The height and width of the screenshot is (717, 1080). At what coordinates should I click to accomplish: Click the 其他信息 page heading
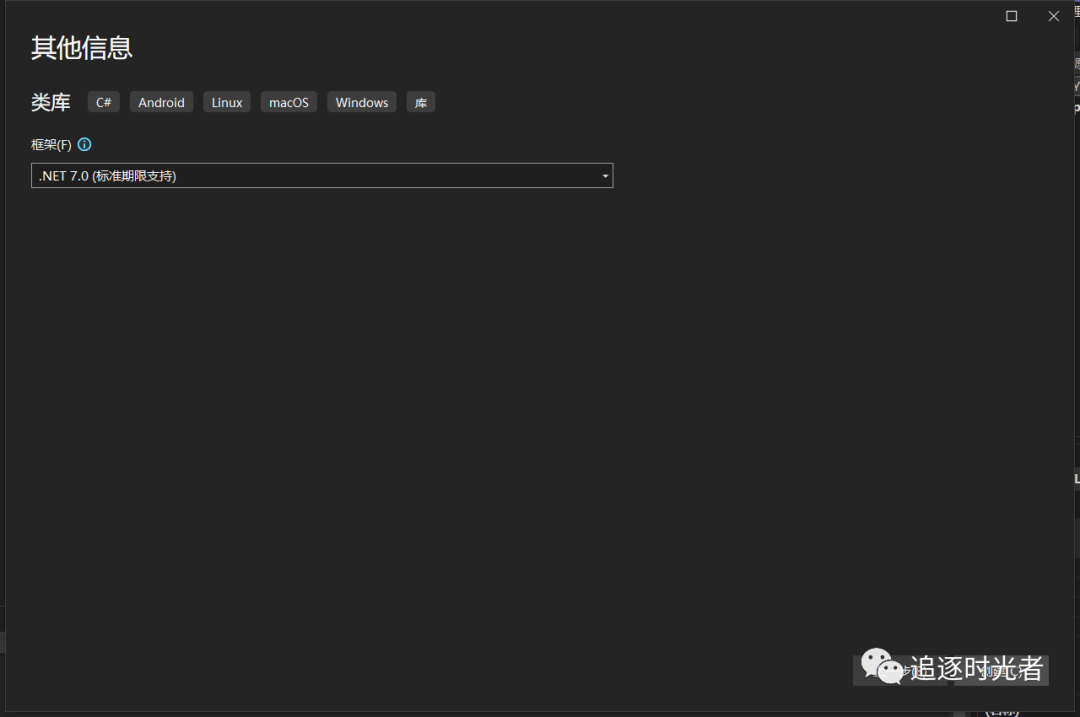(x=81, y=48)
